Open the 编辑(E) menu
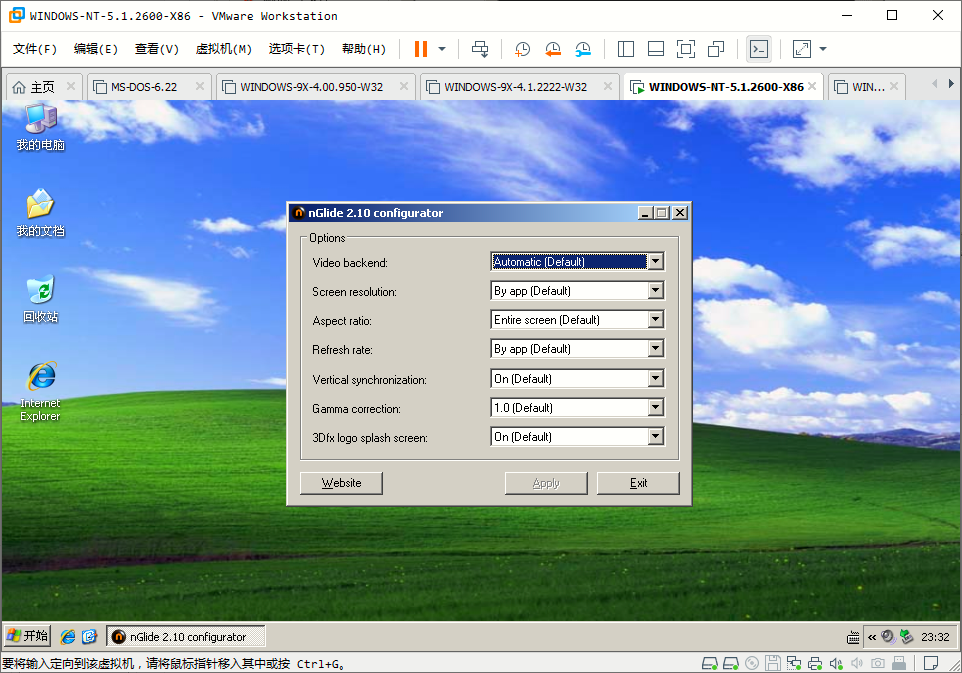Image resolution: width=962 pixels, height=673 pixels. pyautogui.click(x=96, y=49)
